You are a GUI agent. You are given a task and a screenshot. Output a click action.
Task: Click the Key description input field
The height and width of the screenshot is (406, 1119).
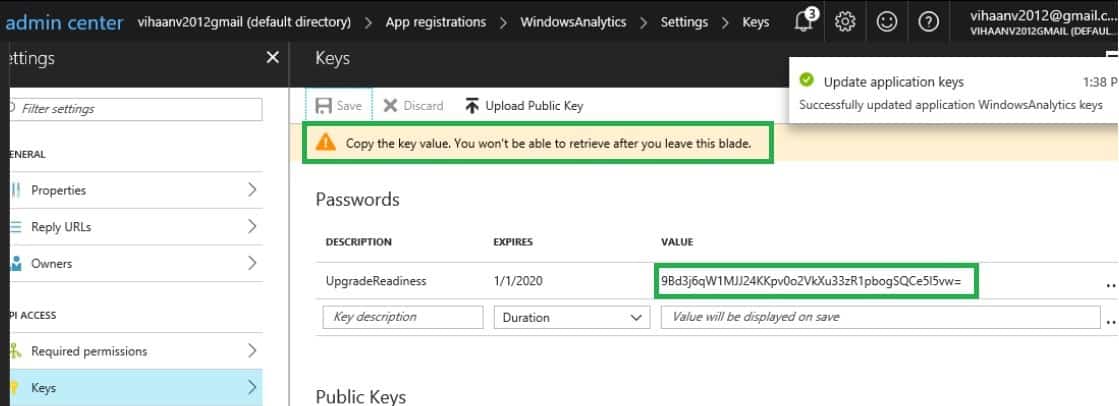point(402,317)
